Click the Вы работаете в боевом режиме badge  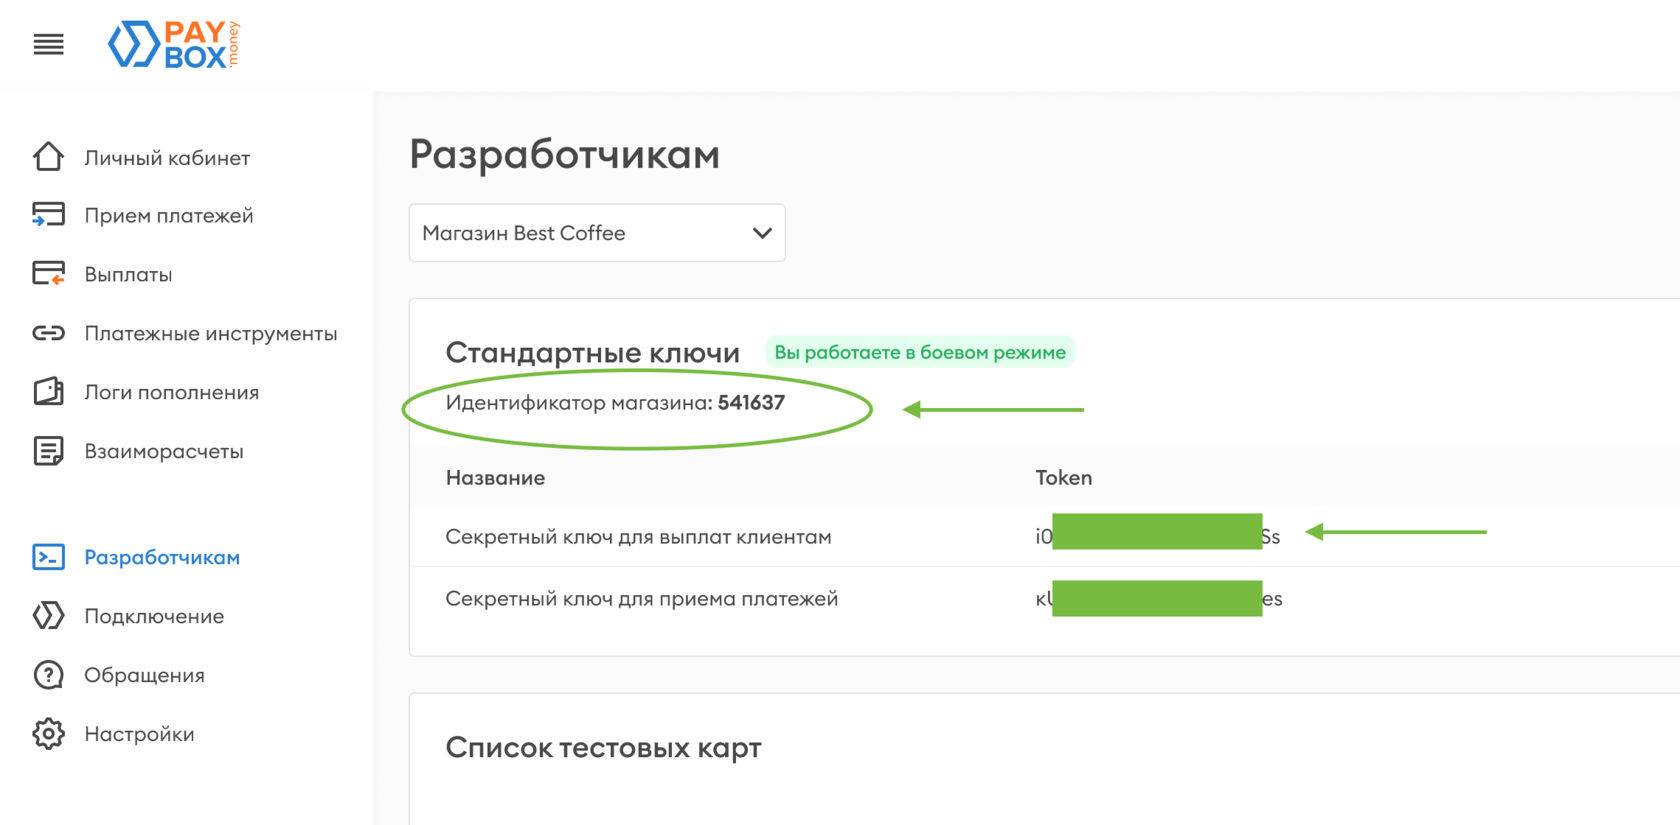[919, 352]
